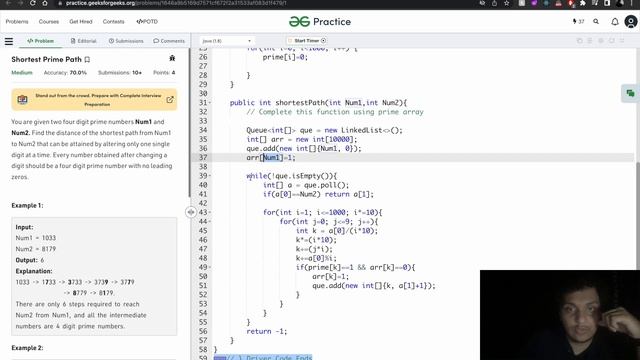Click the 'Num1 = 1033' input line
640x360 pixels.
(x=36, y=238)
